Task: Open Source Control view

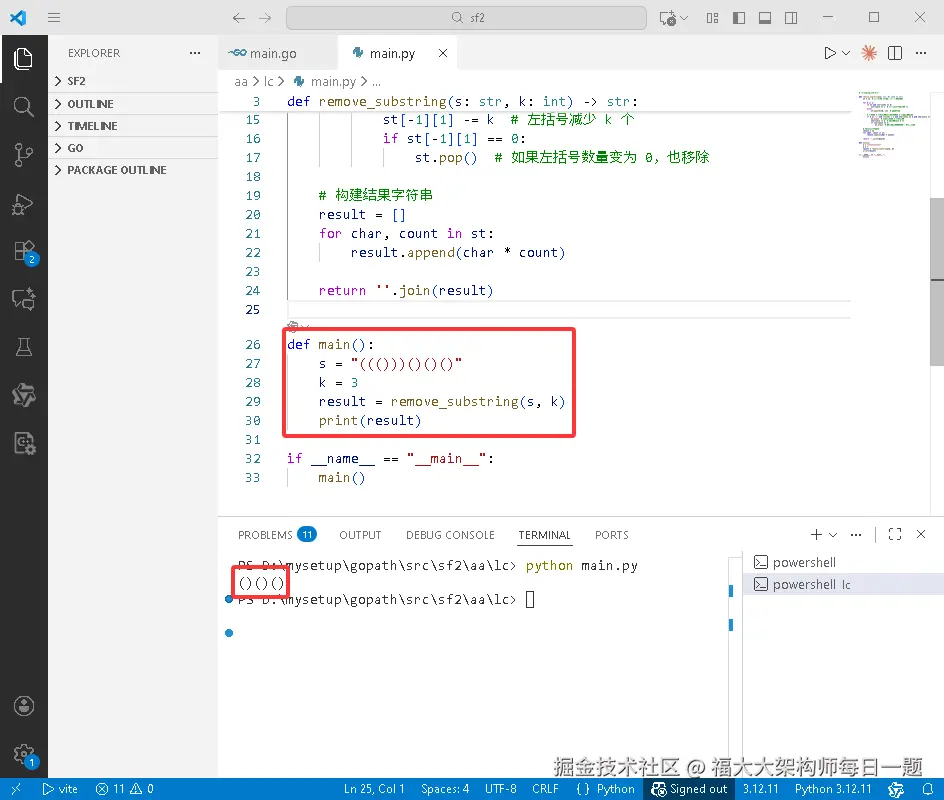Action: coord(23,155)
